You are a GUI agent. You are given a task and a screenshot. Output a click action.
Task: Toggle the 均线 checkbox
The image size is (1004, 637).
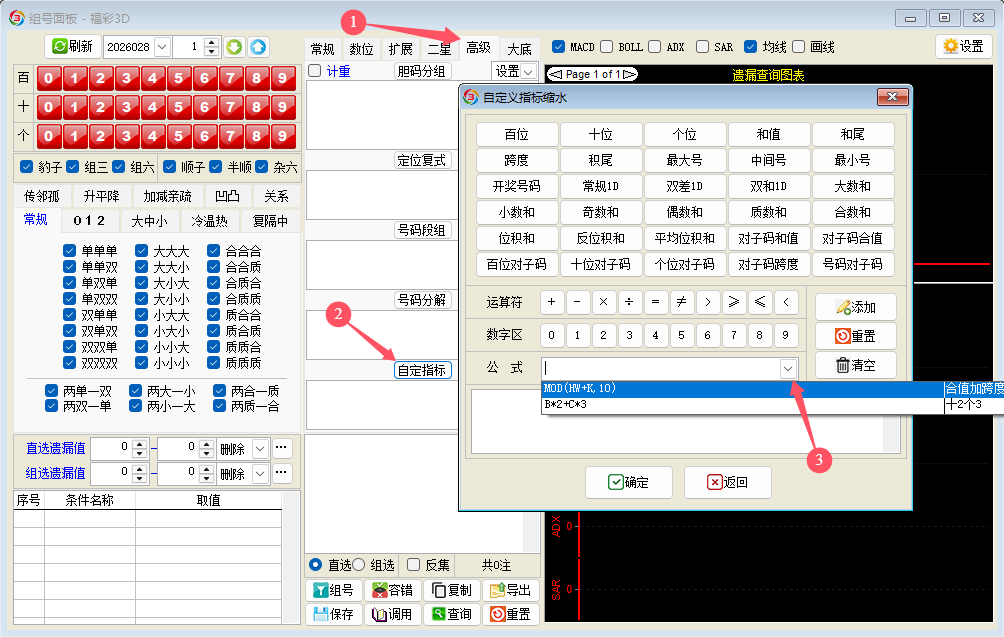click(x=750, y=47)
